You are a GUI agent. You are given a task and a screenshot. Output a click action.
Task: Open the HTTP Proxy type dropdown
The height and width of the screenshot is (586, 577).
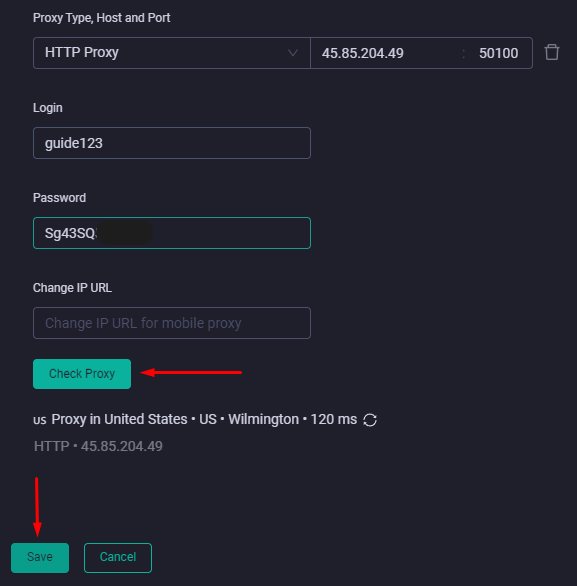[x=172, y=53]
